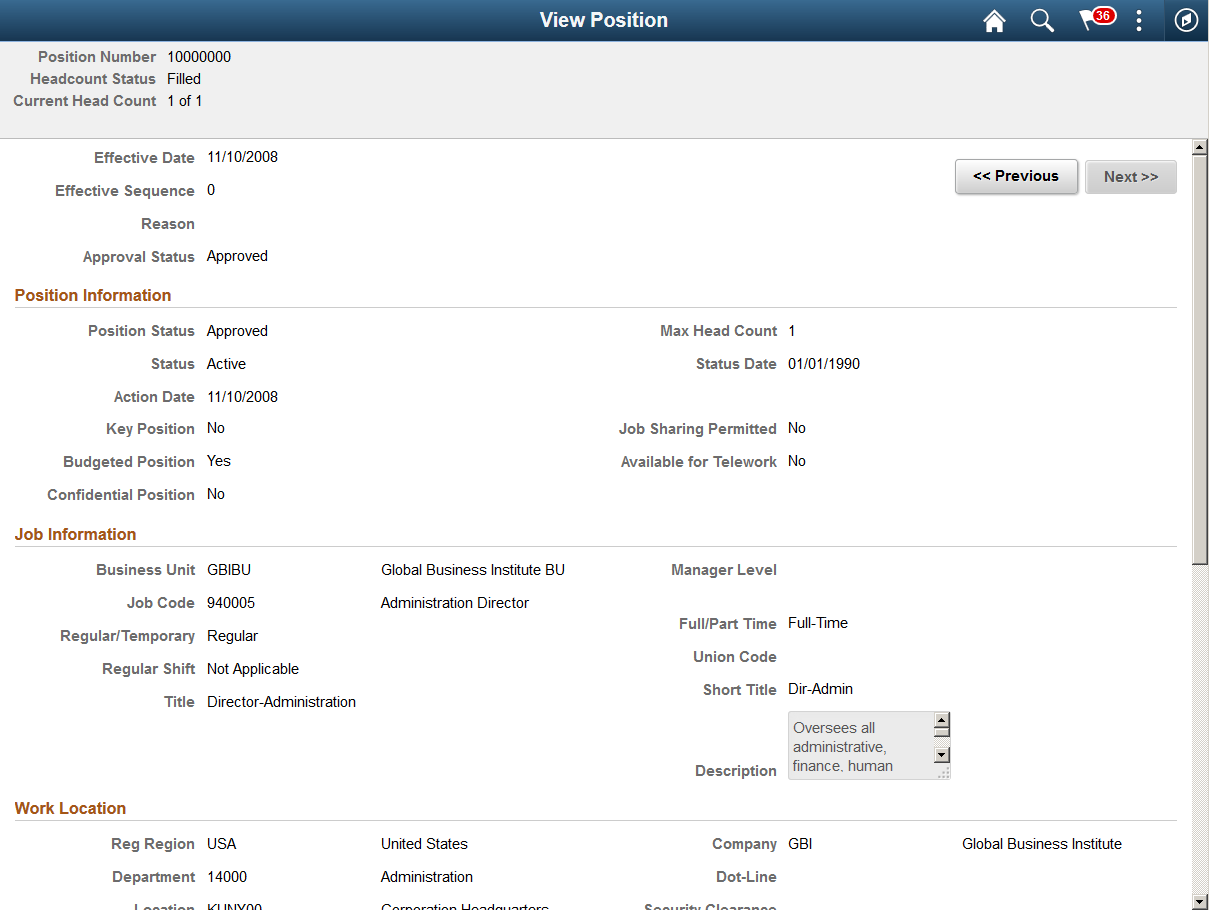The width and height of the screenshot is (1209, 910).
Task: Open the NavBar compass icon
Action: 1187,21
